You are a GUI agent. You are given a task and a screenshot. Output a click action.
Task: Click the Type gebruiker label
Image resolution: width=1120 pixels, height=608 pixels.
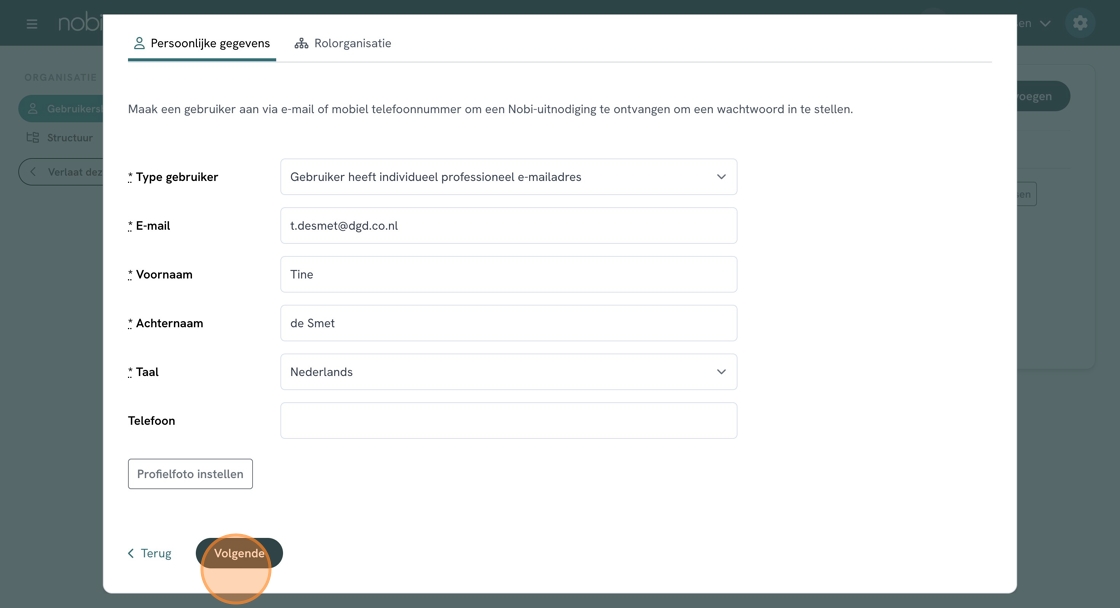point(176,177)
